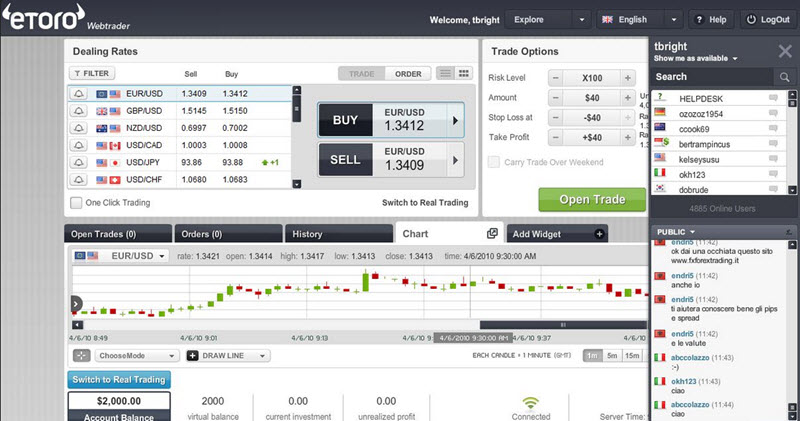Switch to Orders (0) tab
This screenshot has height=421, width=800.
pos(228,234)
